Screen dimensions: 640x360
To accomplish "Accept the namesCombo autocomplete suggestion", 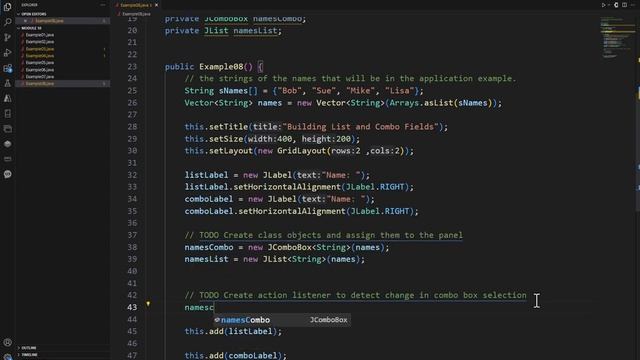I will [282, 320].
